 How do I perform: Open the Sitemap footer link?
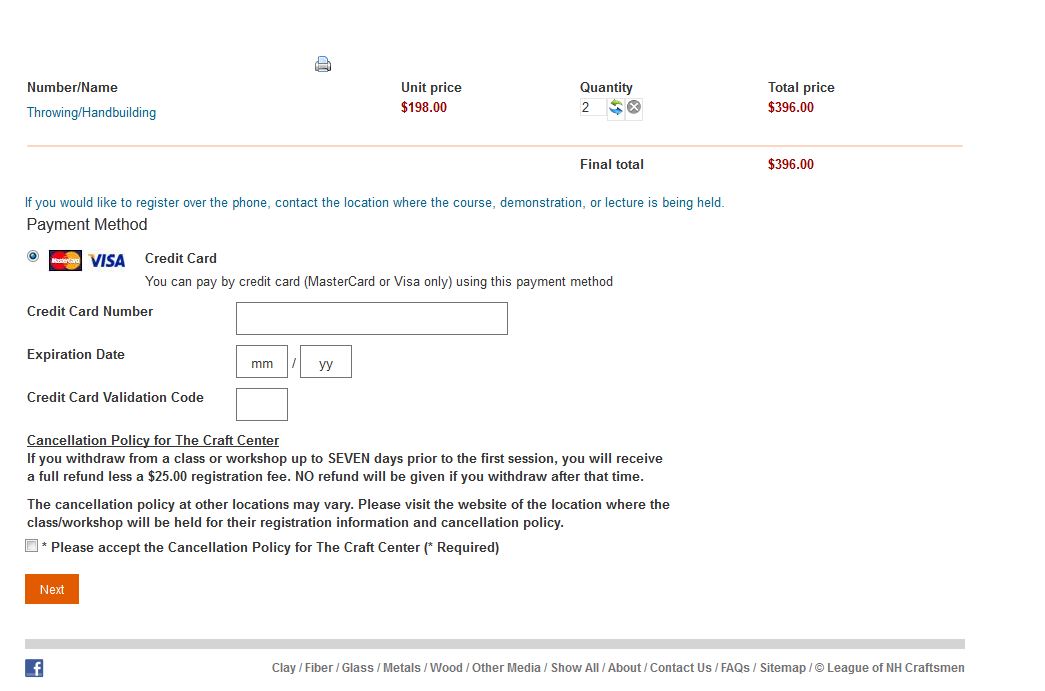point(782,668)
